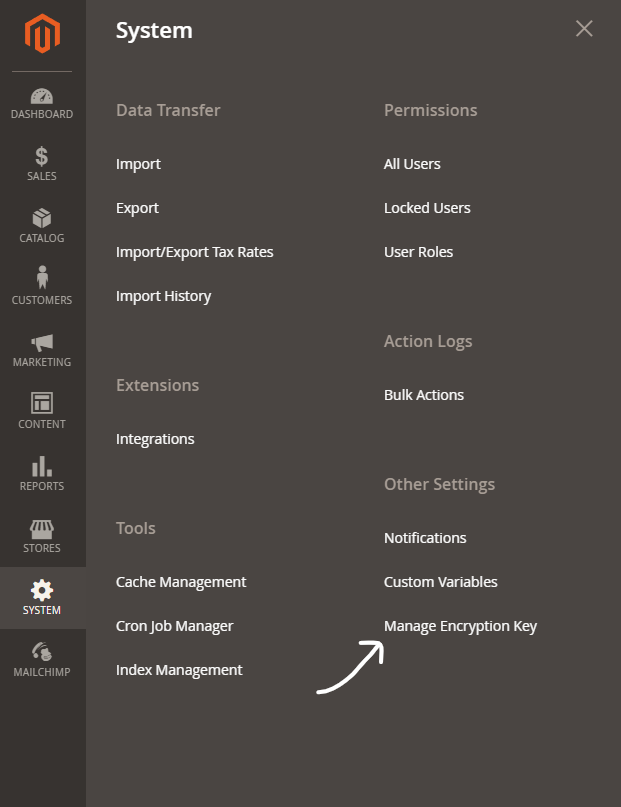The height and width of the screenshot is (807, 621).
Task: Open the Catalog box icon
Action: (42, 218)
